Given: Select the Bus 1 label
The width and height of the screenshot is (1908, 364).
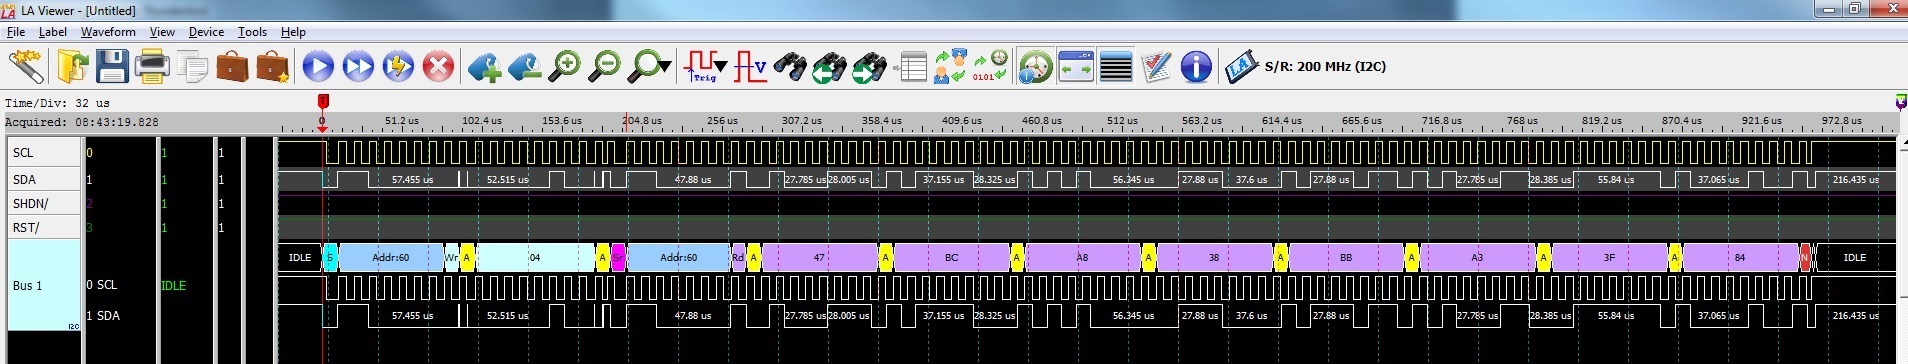Looking at the screenshot, I should 27,286.
